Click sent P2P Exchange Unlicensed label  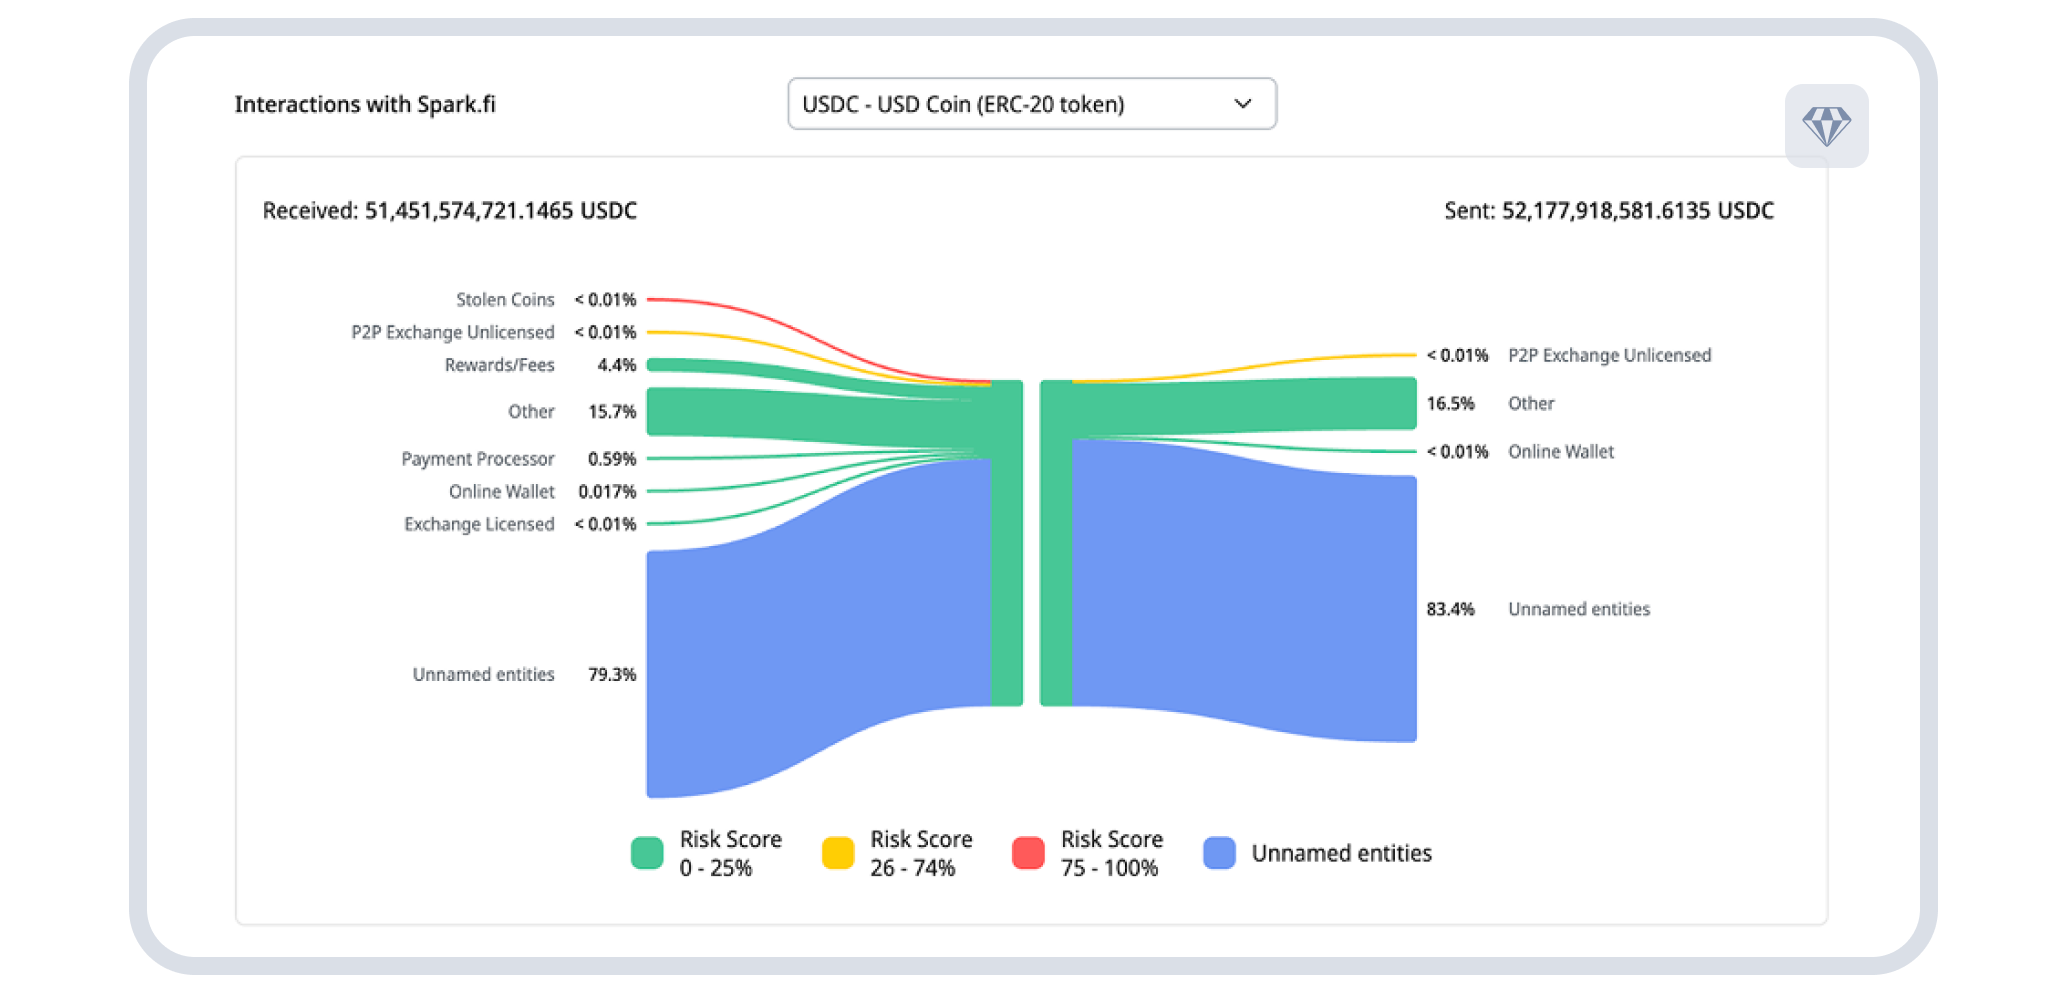click(1609, 355)
